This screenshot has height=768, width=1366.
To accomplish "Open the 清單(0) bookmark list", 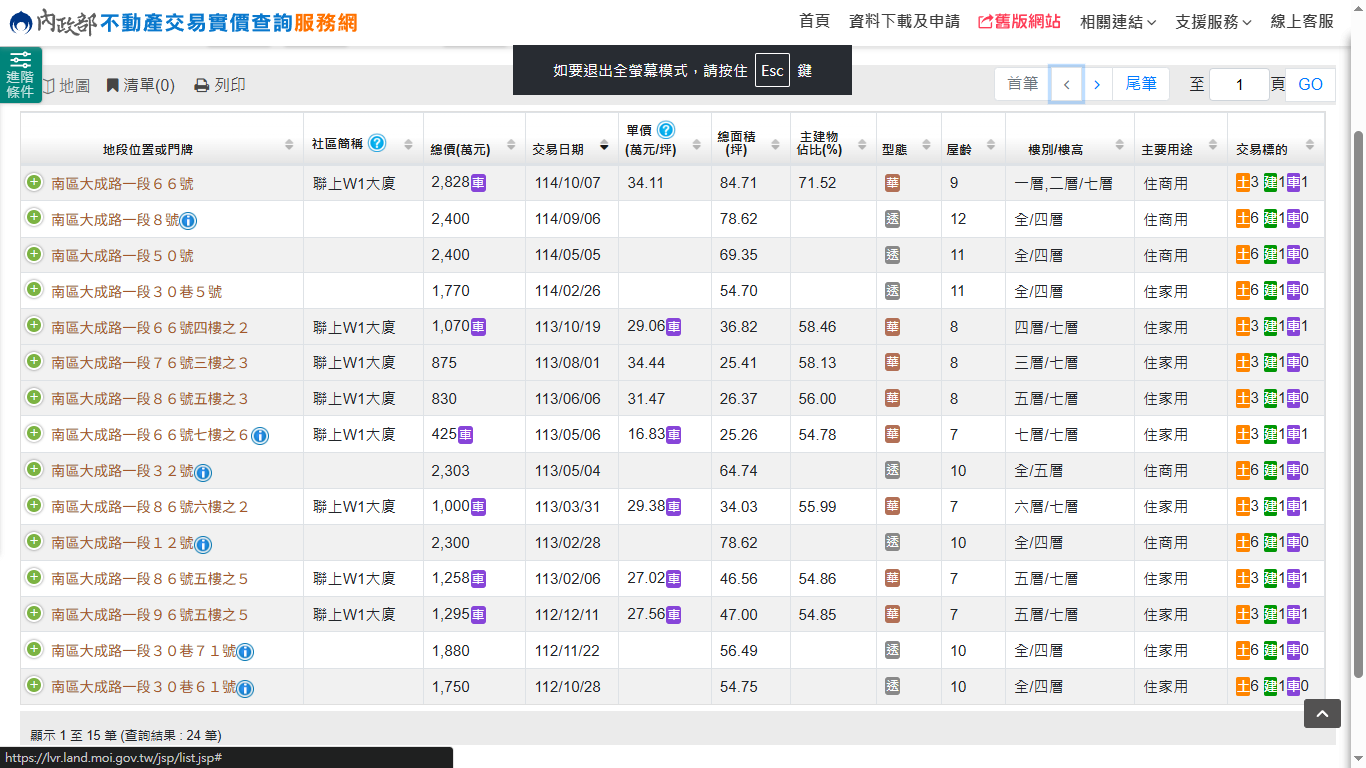I will pyautogui.click(x=140, y=86).
